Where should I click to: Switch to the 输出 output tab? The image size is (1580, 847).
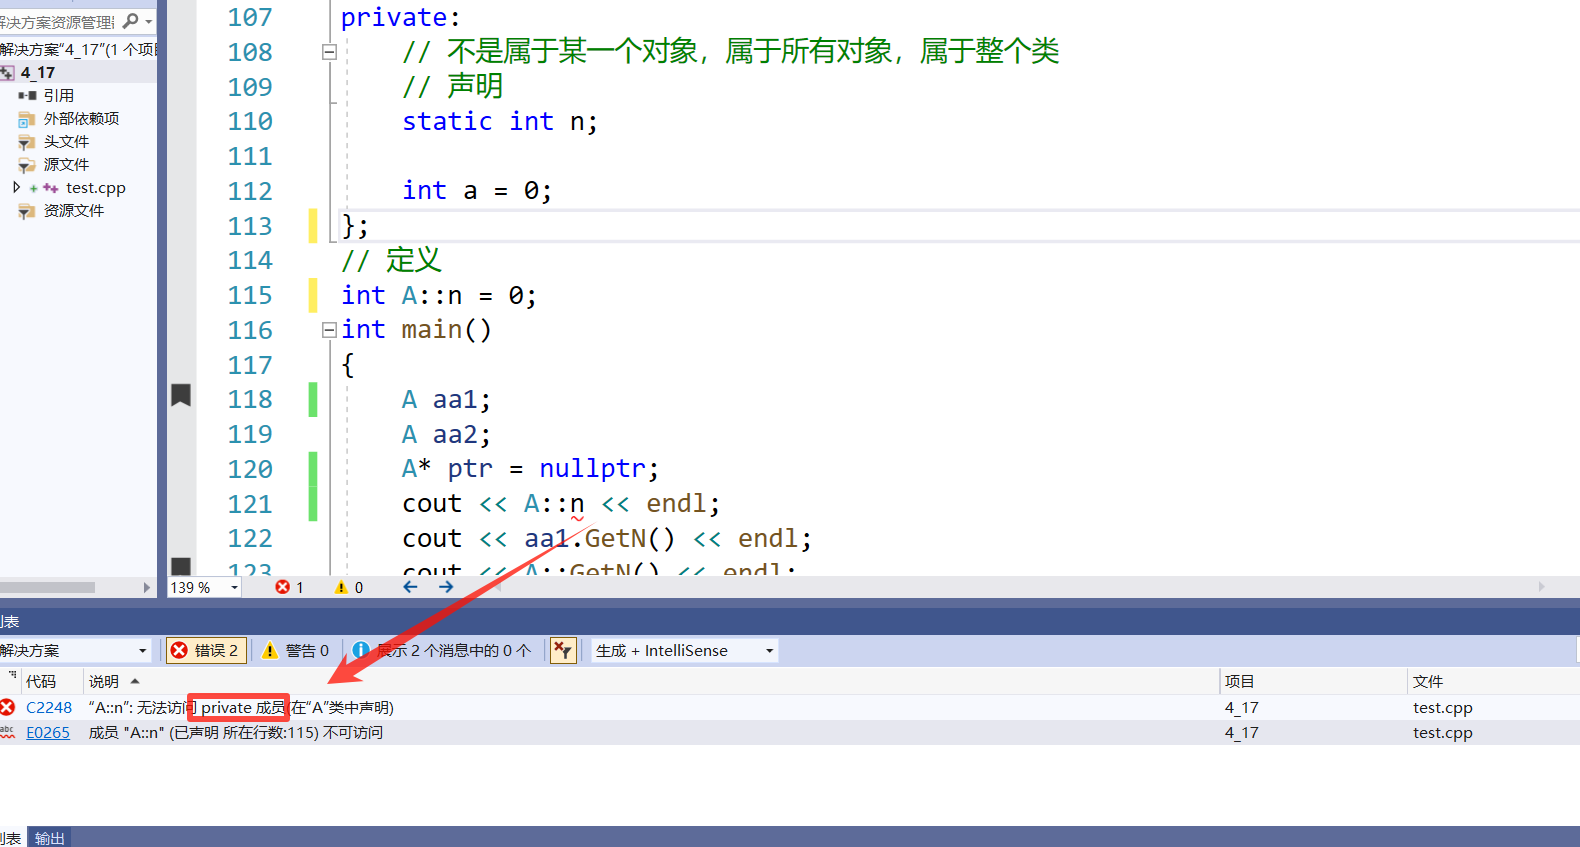point(49,838)
